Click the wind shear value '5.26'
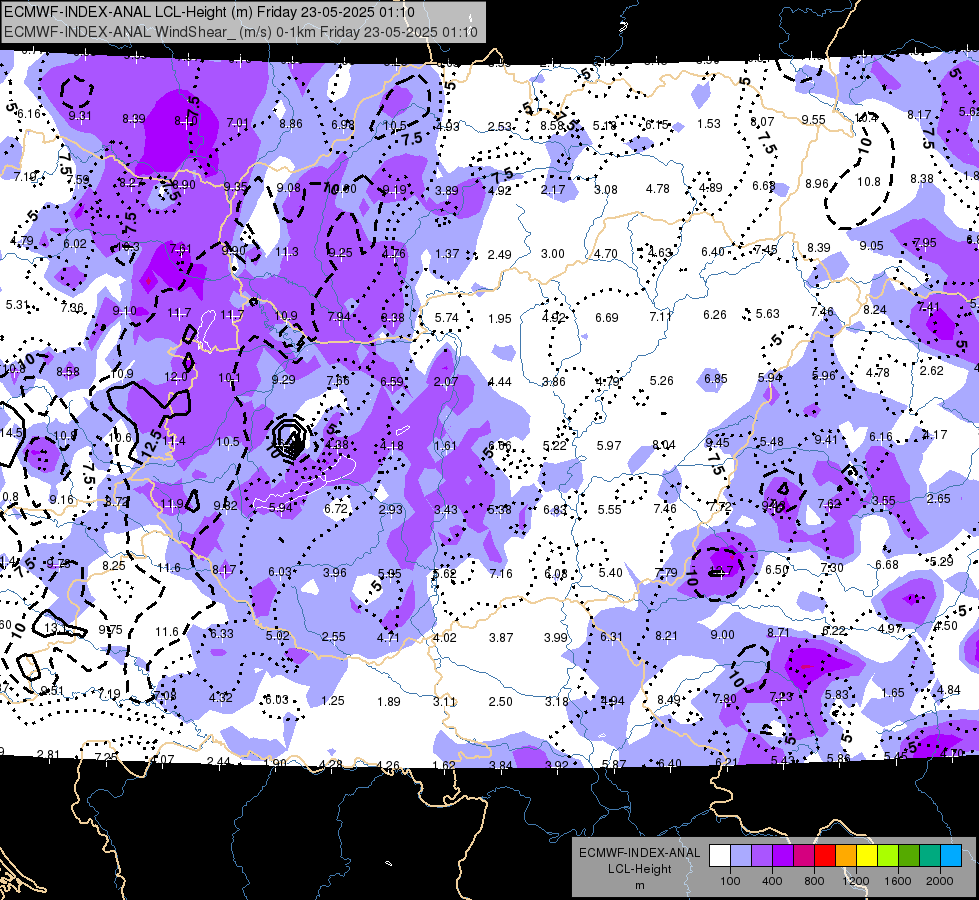 [x=661, y=380]
